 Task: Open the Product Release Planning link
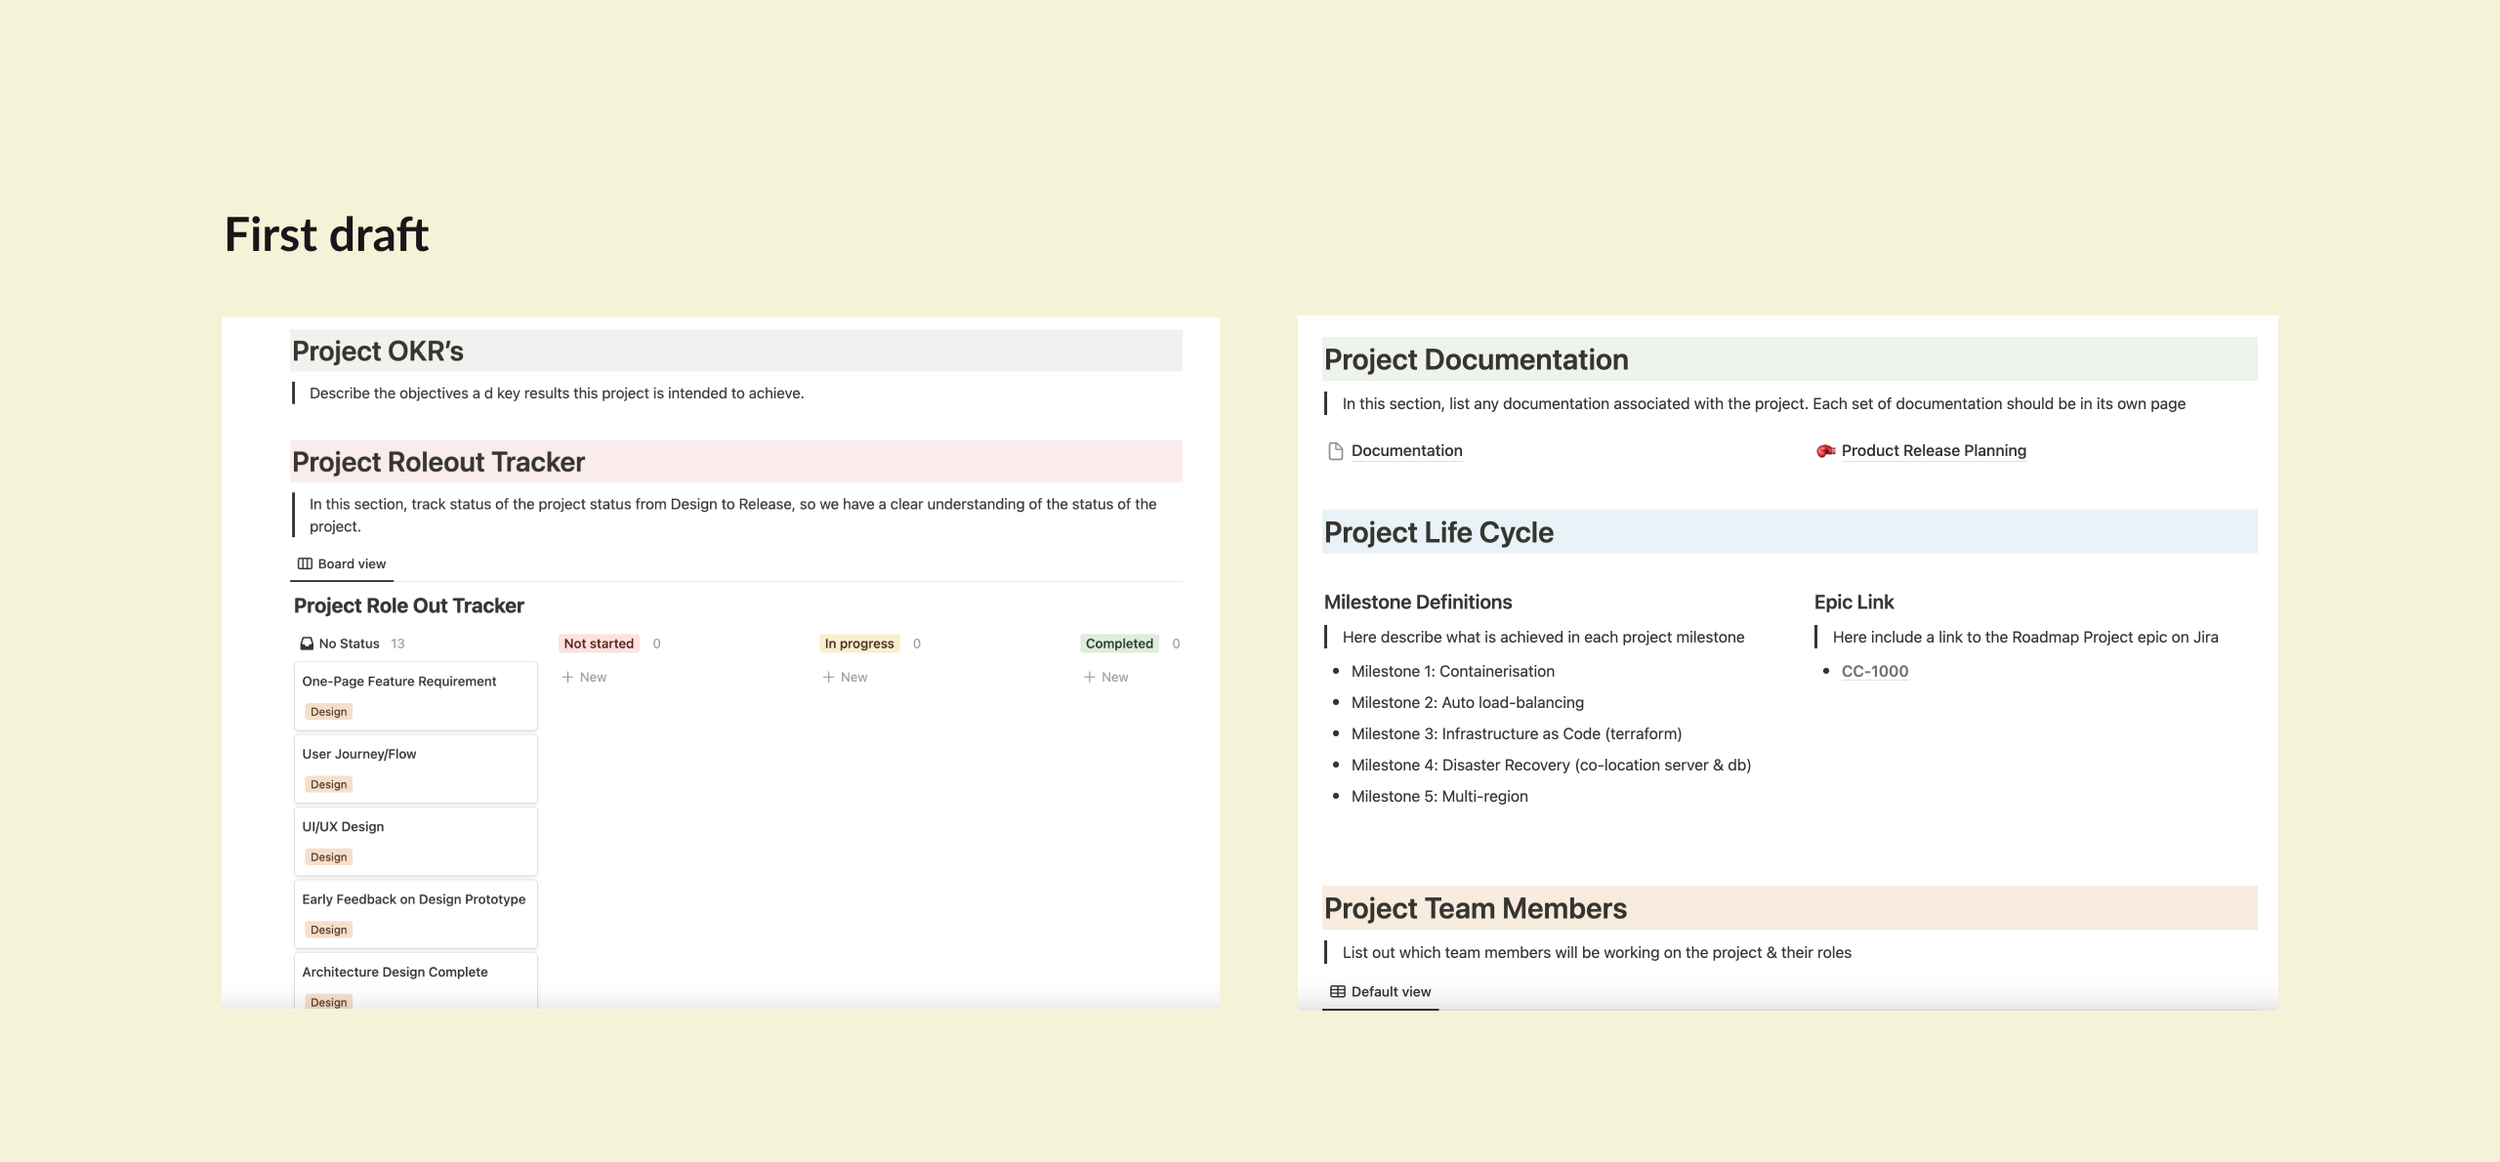(1933, 451)
